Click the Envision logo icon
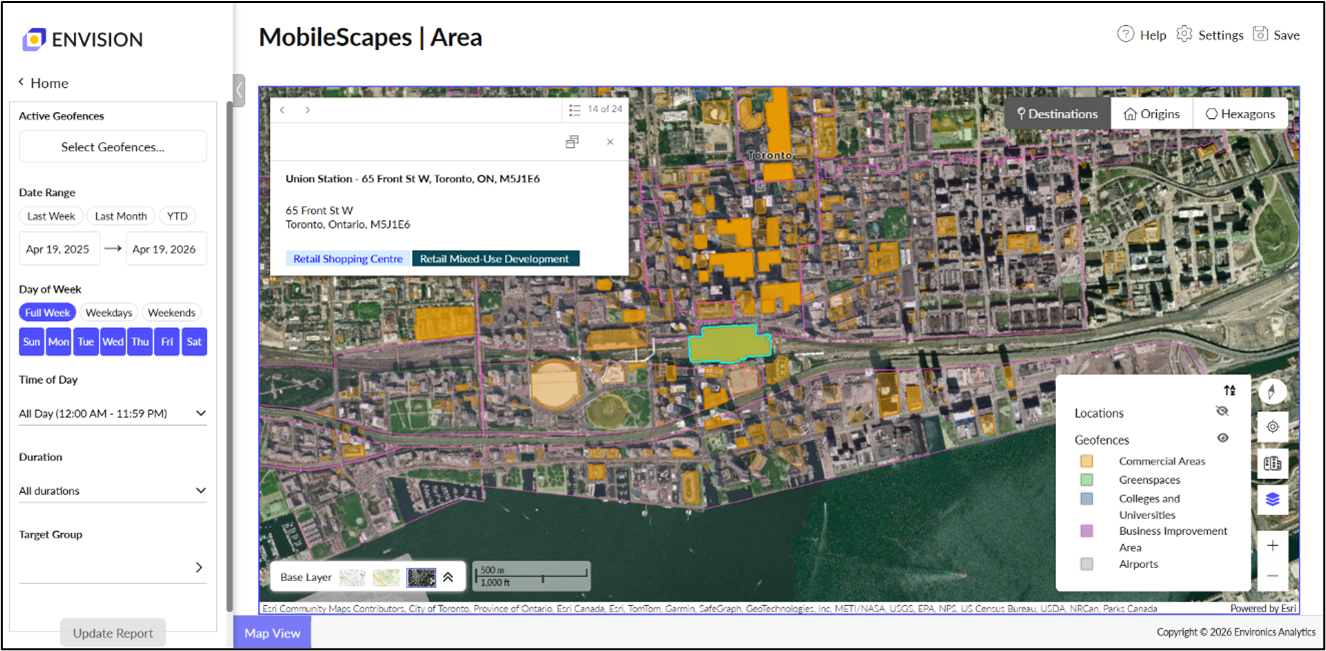Viewport: 1326px width, 651px height. pyautogui.click(x=34, y=40)
